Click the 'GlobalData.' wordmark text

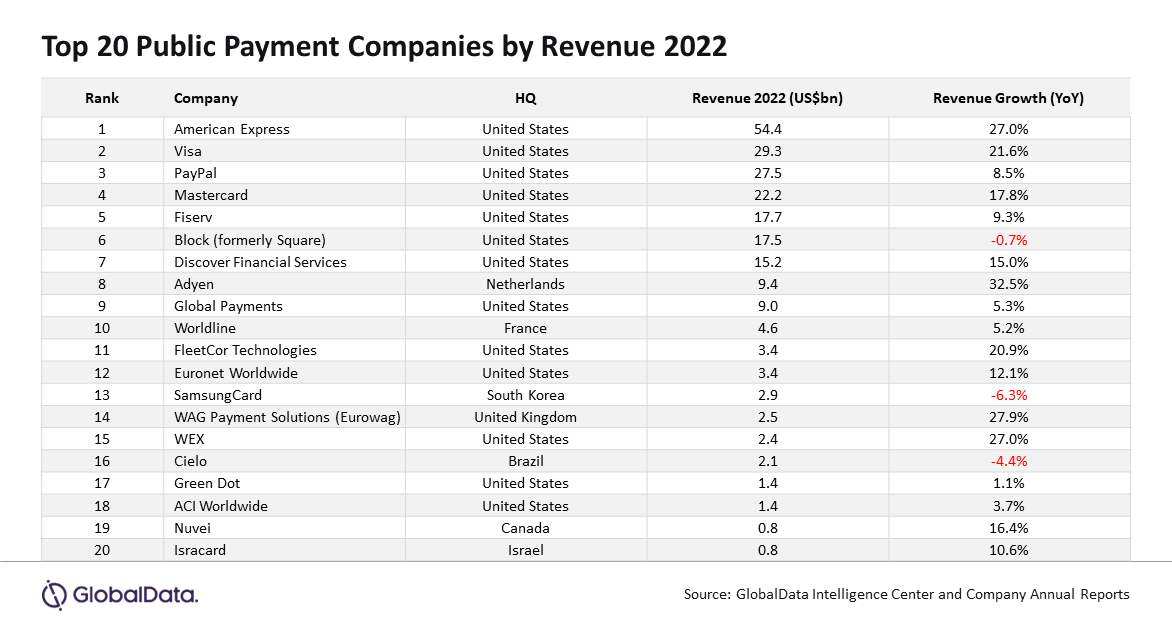[x=135, y=596]
